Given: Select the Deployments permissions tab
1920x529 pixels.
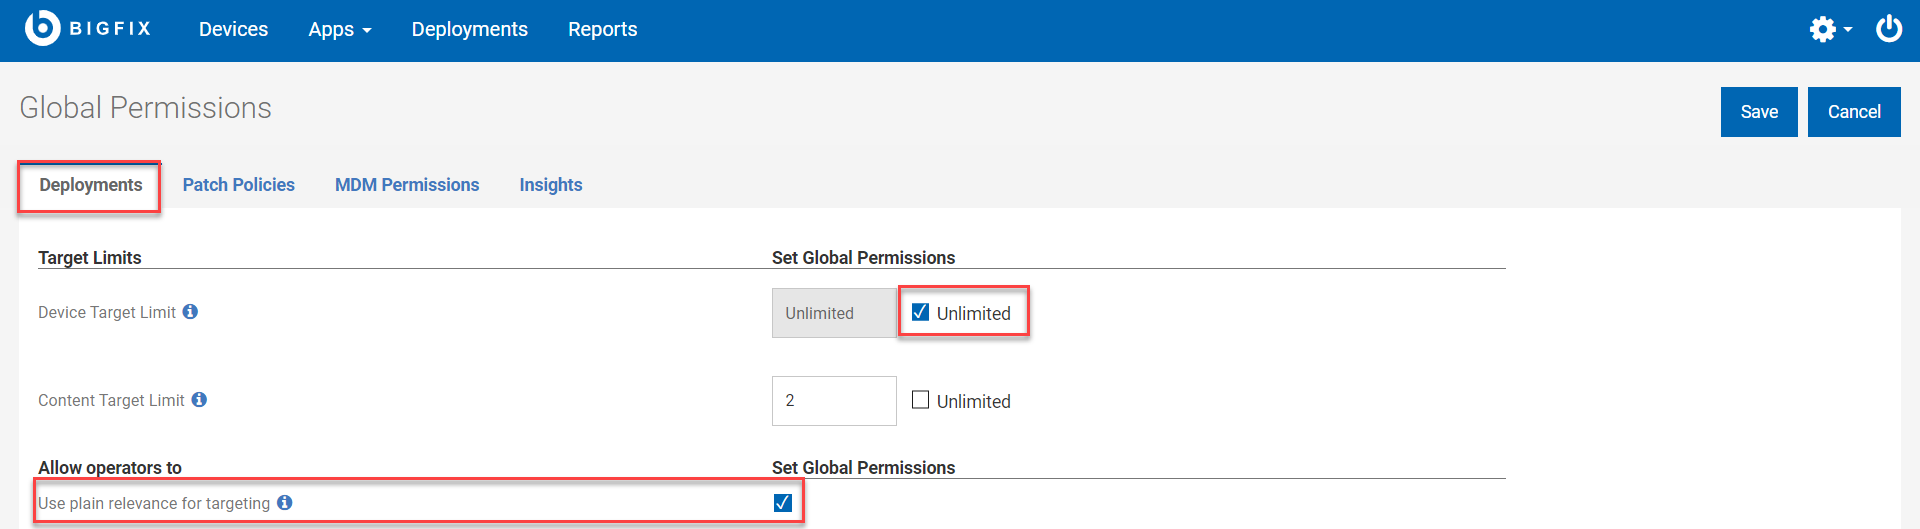Looking at the screenshot, I should [x=90, y=185].
